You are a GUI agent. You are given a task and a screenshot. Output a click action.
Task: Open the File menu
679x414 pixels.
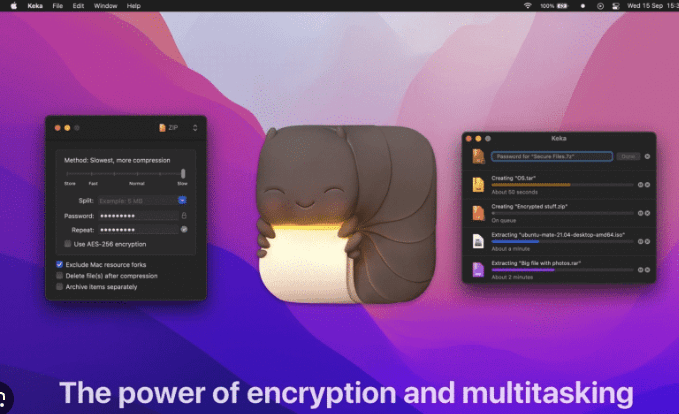pos(58,6)
